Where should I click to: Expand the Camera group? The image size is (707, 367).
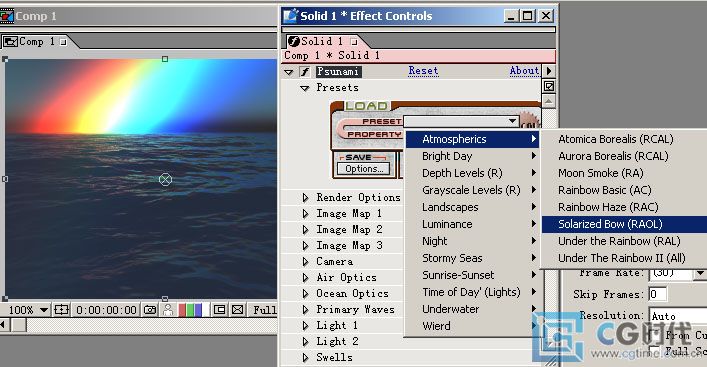pos(305,261)
